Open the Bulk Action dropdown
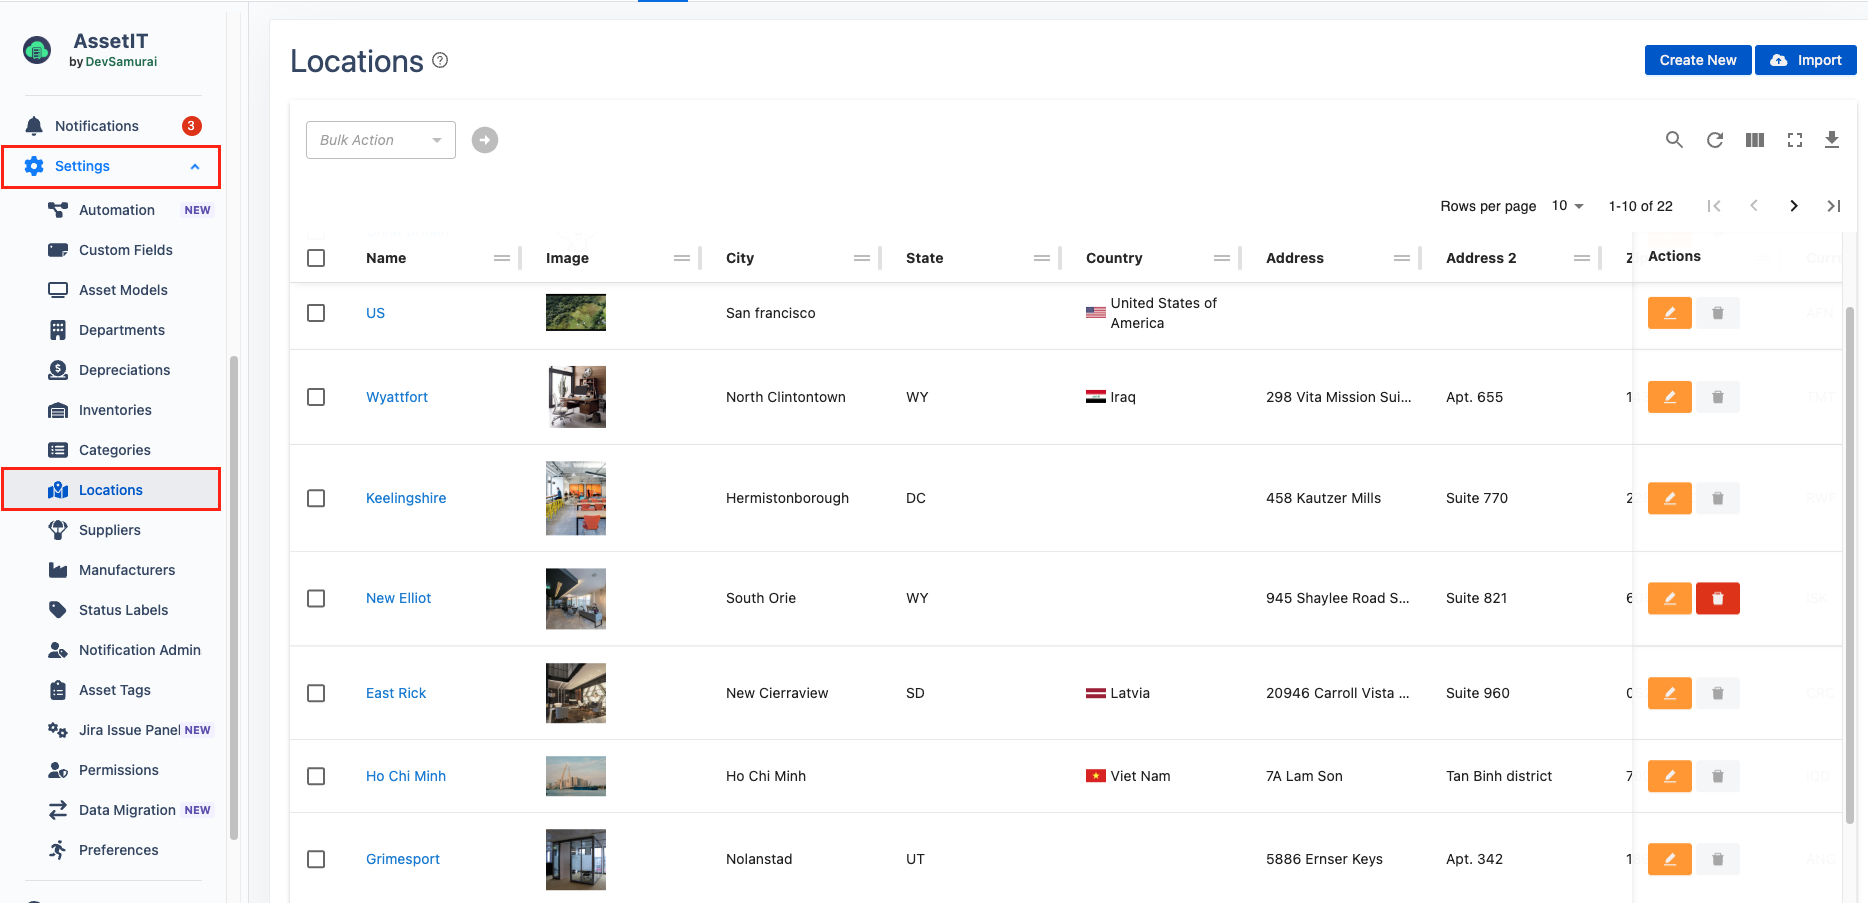The image size is (1868, 904). pos(380,140)
